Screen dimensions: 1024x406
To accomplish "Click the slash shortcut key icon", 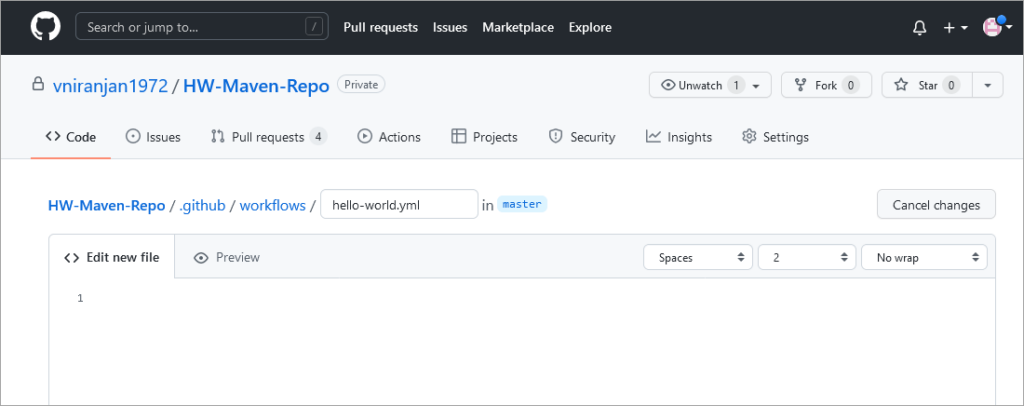I will (x=314, y=27).
